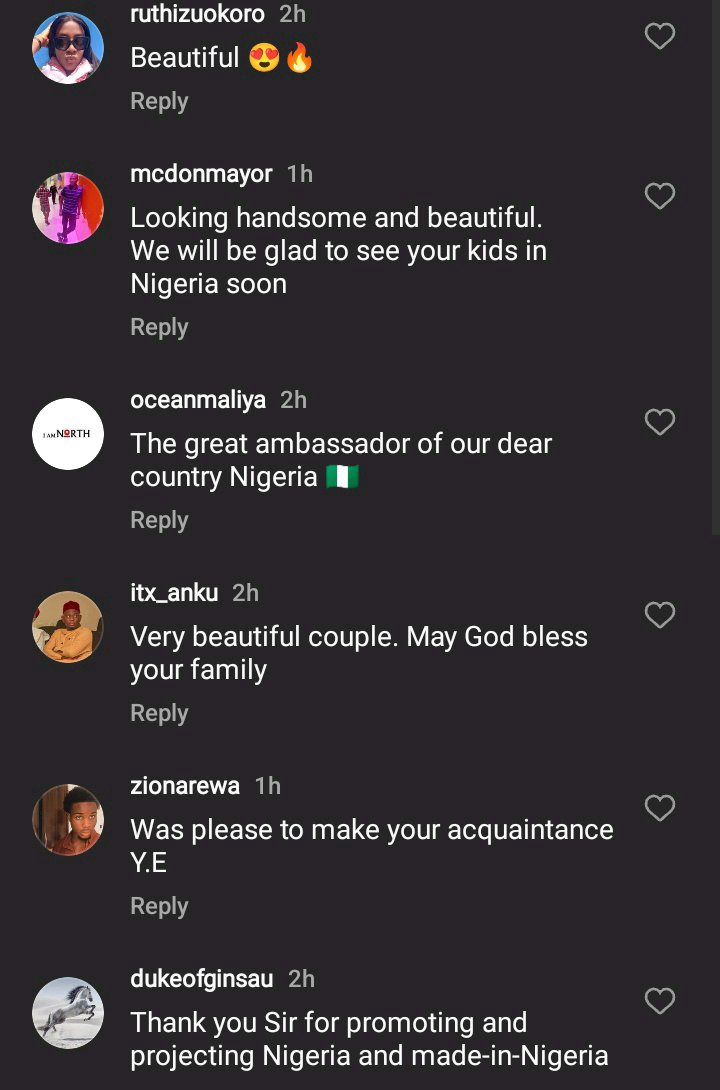
Task: View oceanmaliya's I Am North avatar
Action: click(68, 434)
